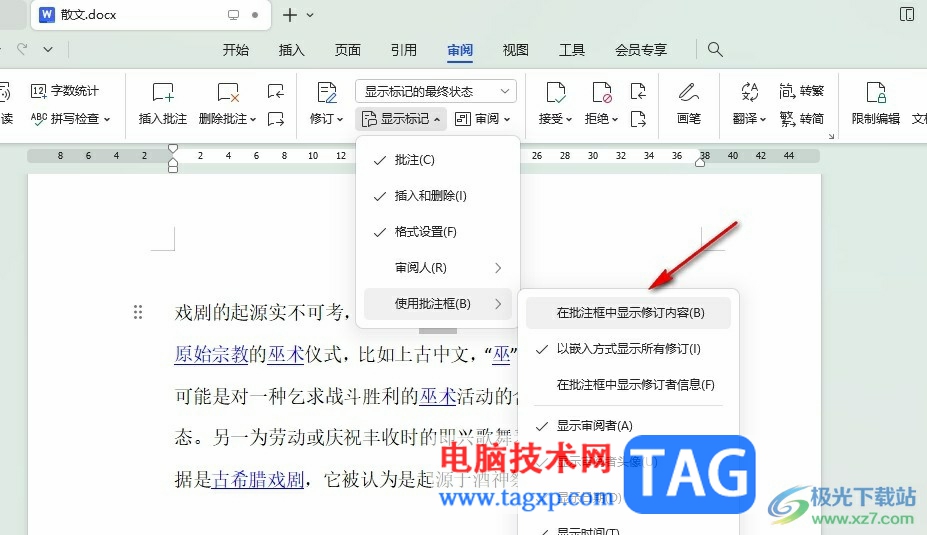Screen dimensions: 927x535
Task: Click the Accept 接受 change icon
Action: pyautogui.click(x=555, y=93)
